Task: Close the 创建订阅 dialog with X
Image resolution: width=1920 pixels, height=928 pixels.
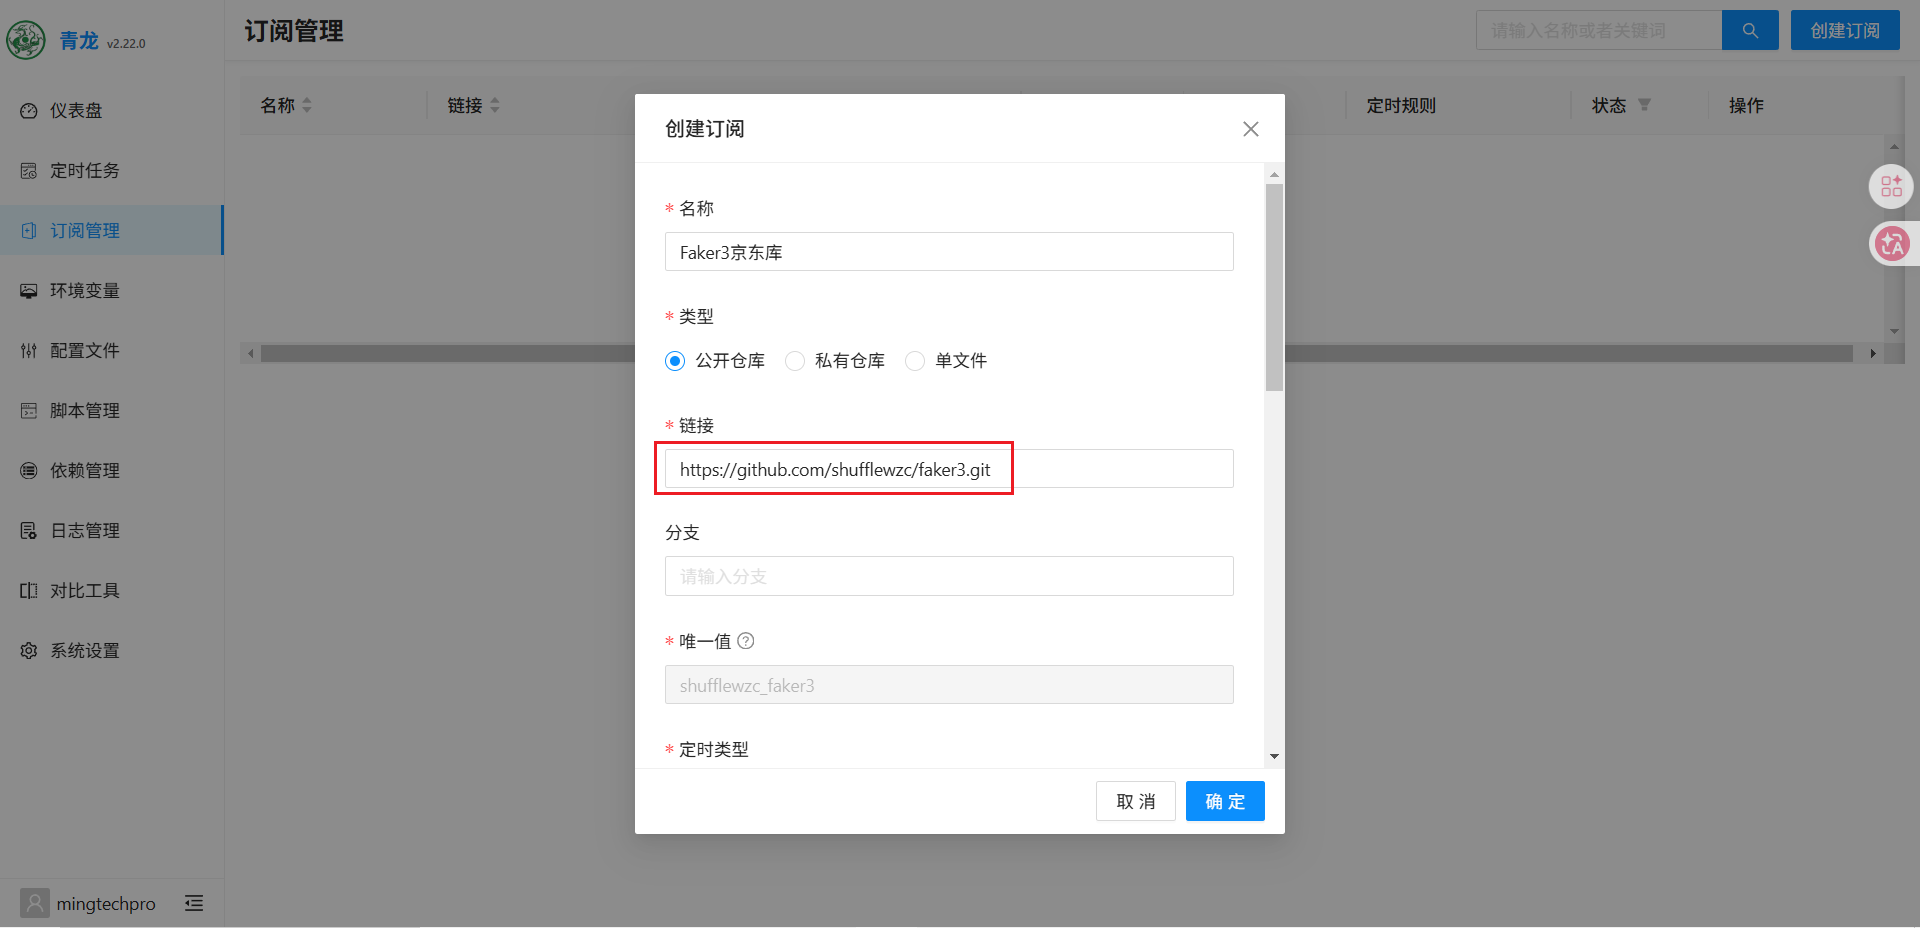Action: tap(1251, 129)
